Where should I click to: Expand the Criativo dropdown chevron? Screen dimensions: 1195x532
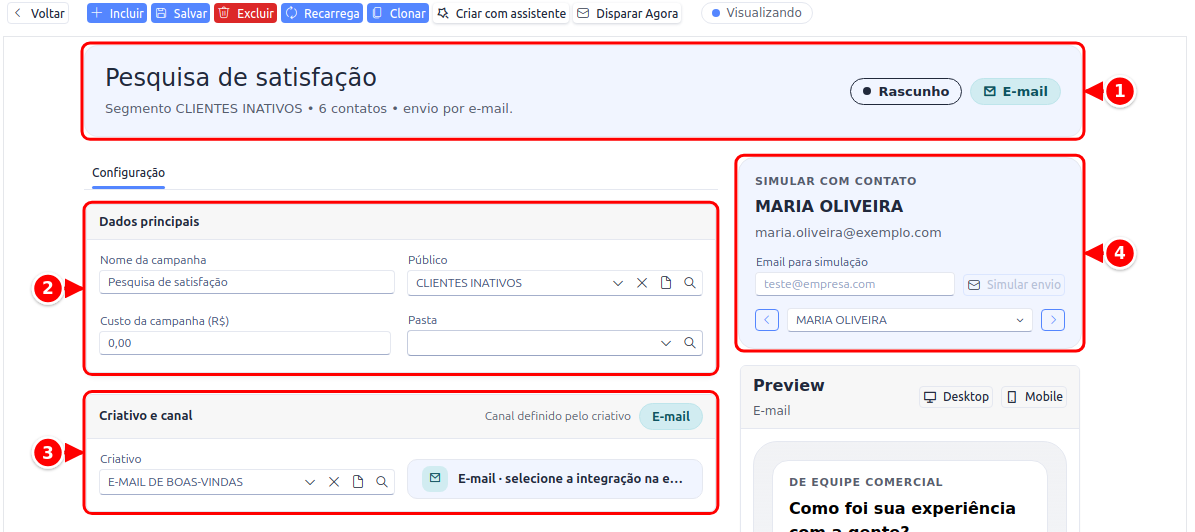(310, 482)
